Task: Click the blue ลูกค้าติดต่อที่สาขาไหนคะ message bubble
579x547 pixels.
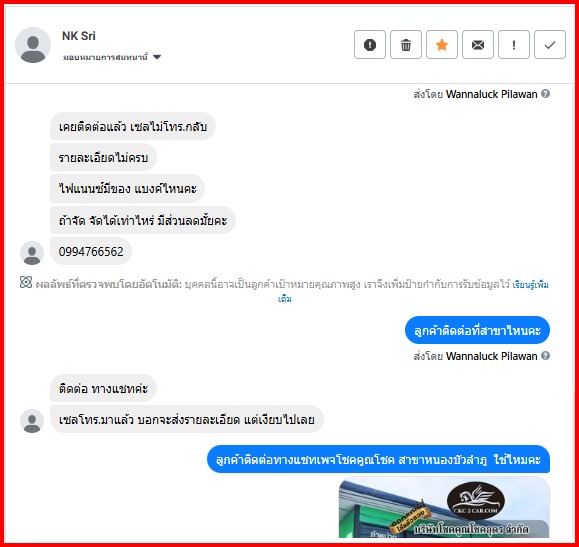Action: click(x=477, y=330)
